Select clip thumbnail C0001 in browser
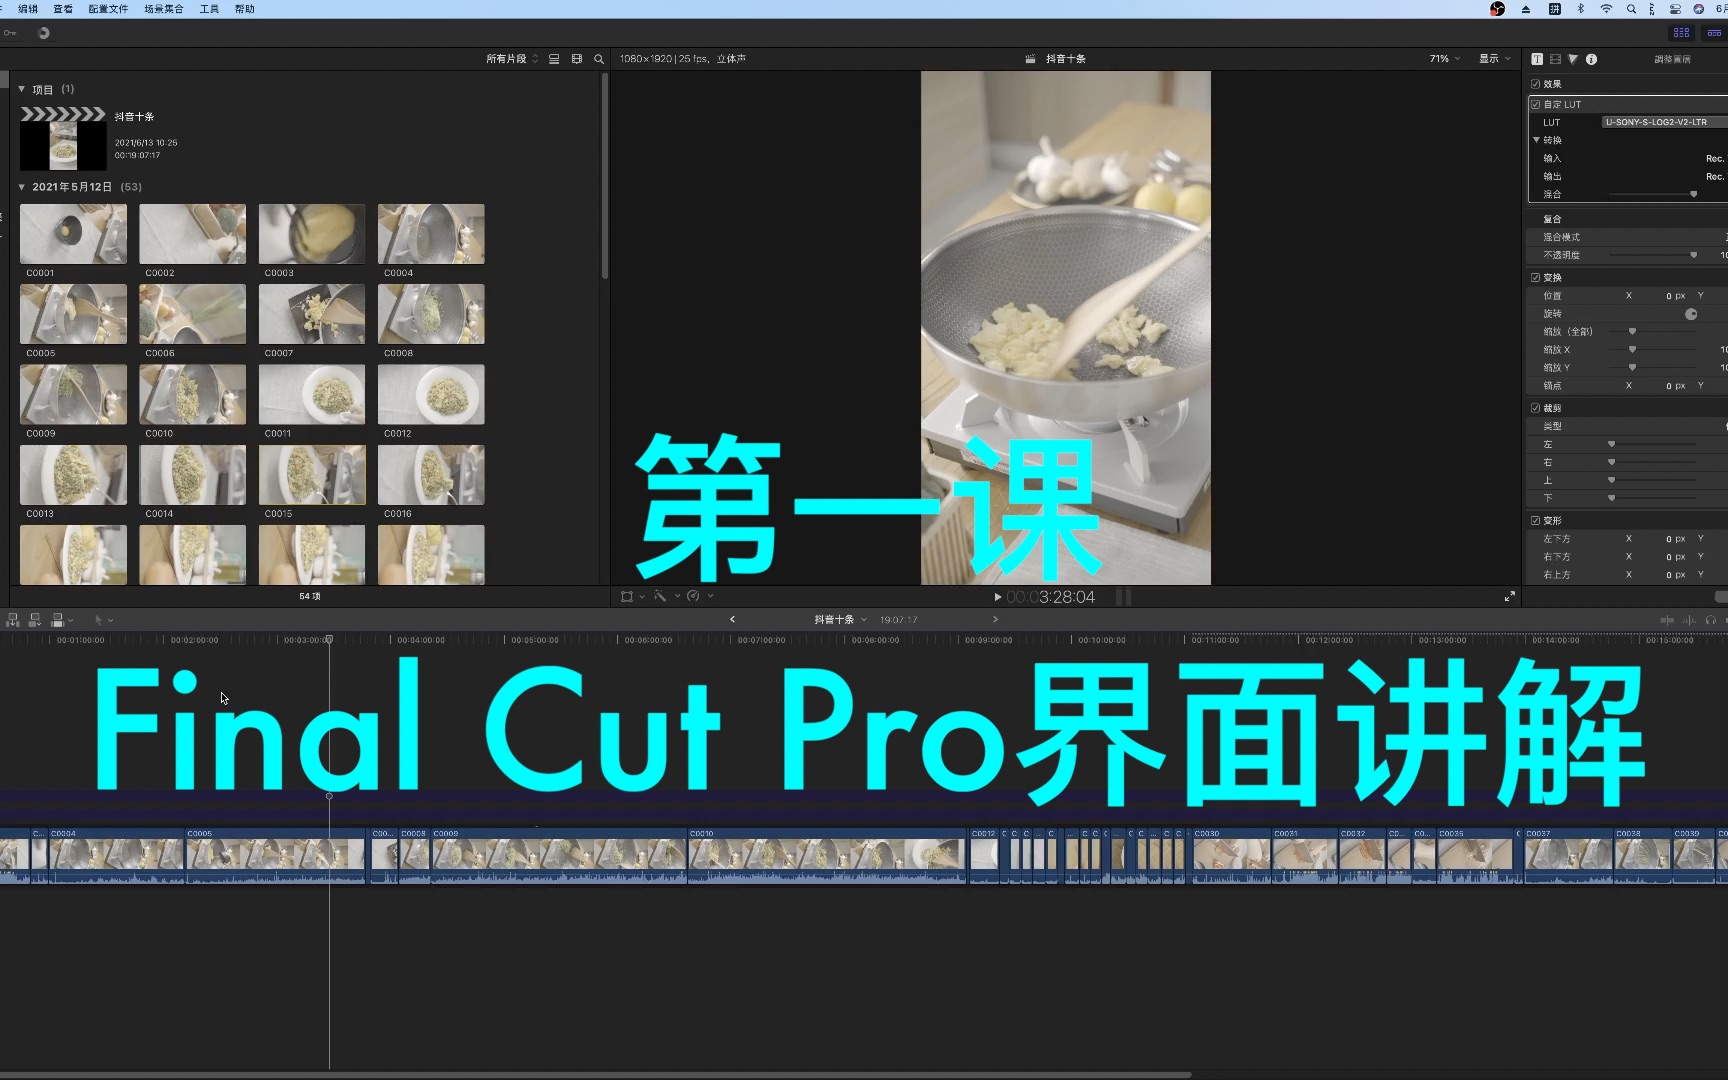 (x=74, y=234)
